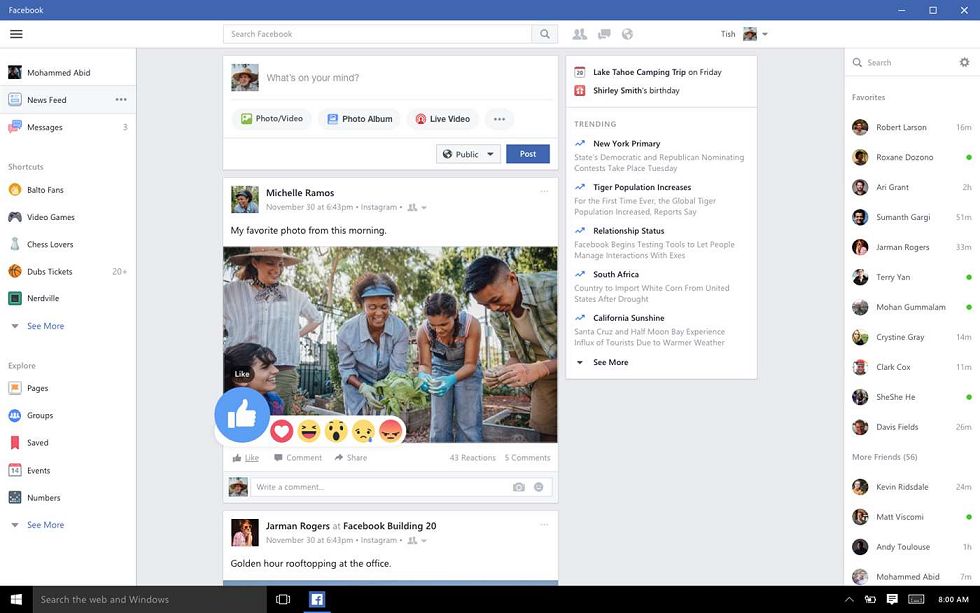
Task: Click the search magnifier button
Action: [x=545, y=34]
